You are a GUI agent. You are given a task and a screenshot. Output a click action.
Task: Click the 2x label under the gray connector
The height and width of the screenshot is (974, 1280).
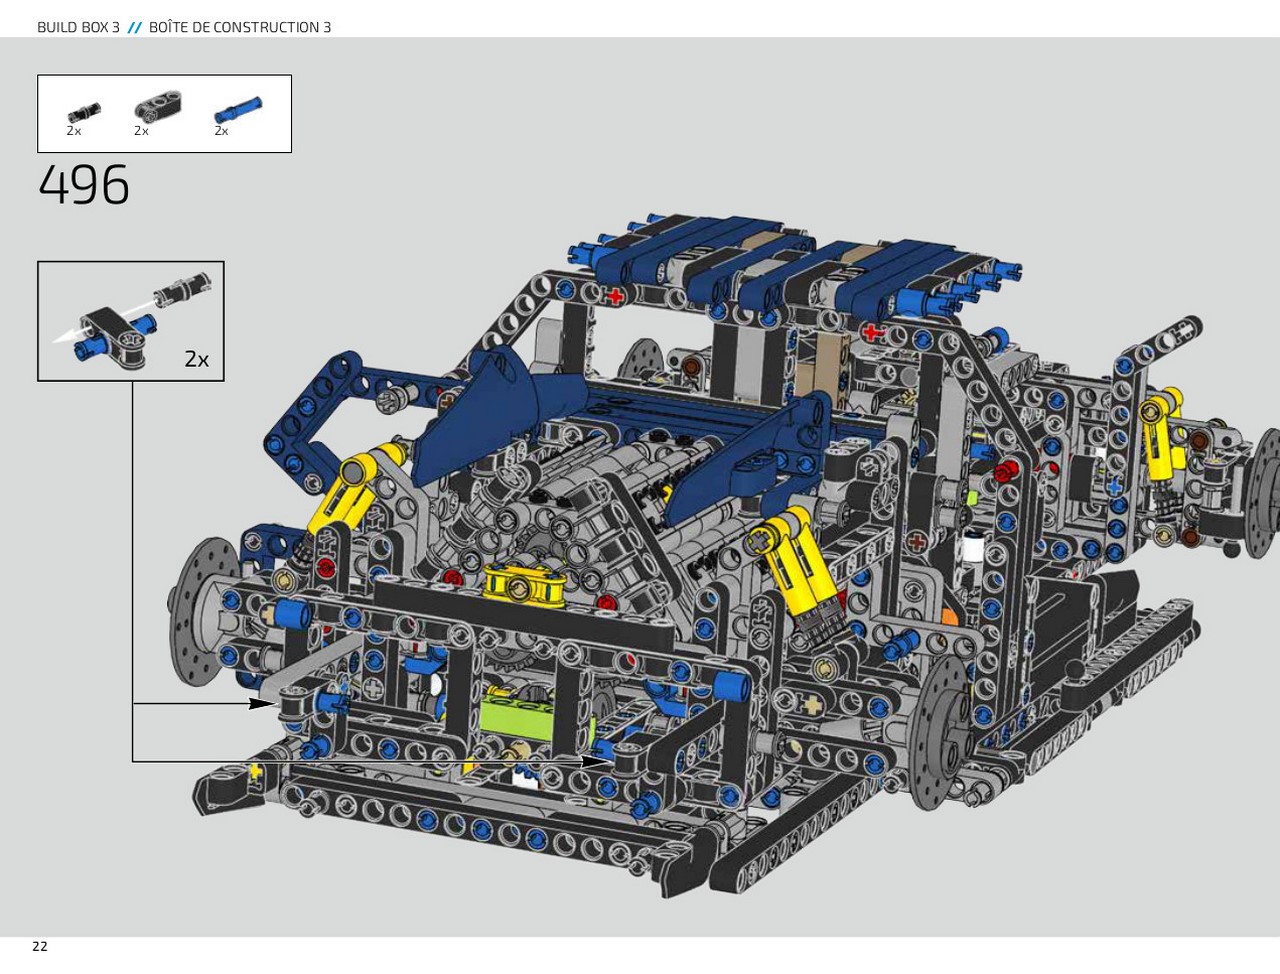(x=141, y=131)
